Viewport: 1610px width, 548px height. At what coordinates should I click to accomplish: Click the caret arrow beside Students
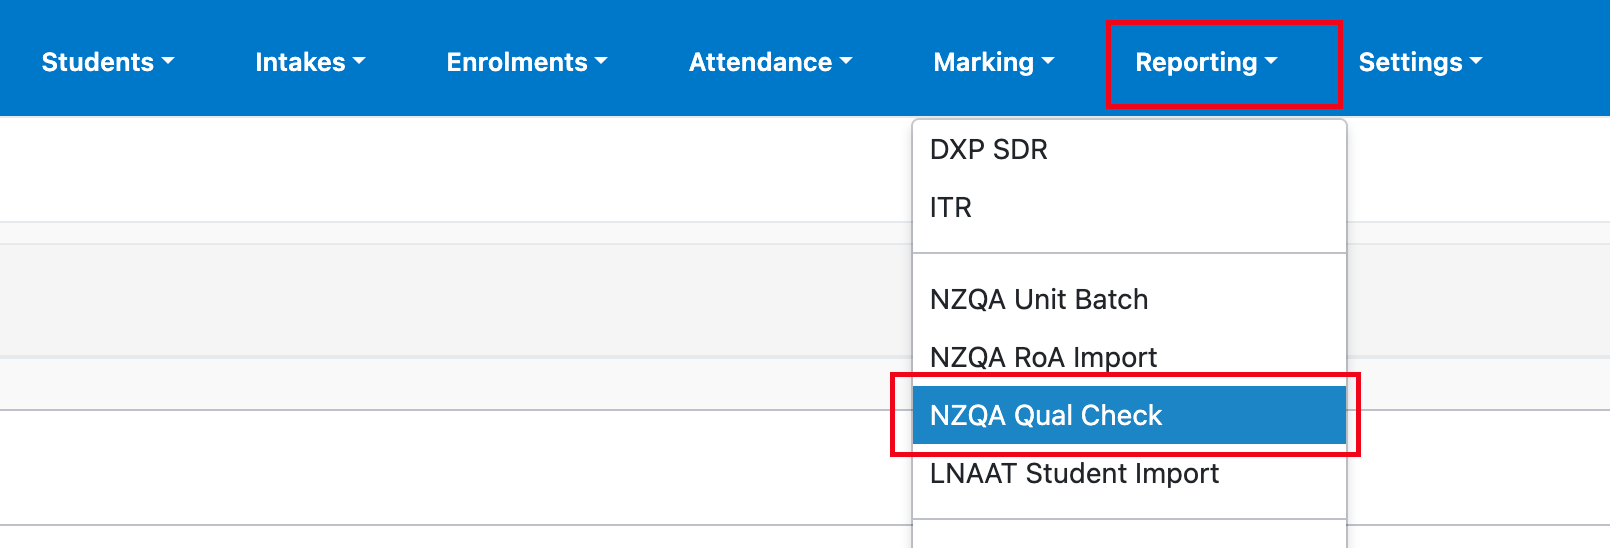pyautogui.click(x=168, y=61)
